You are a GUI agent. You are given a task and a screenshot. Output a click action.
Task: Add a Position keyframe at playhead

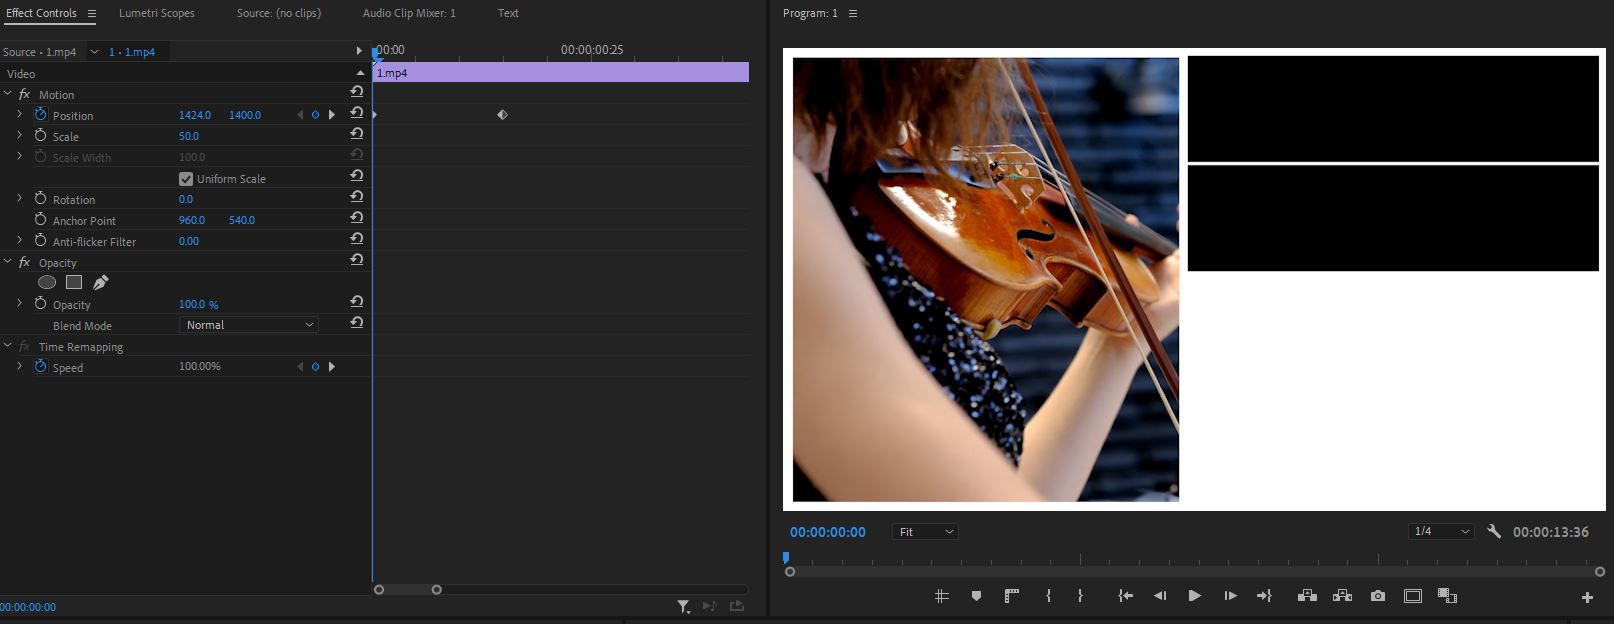pyautogui.click(x=315, y=115)
